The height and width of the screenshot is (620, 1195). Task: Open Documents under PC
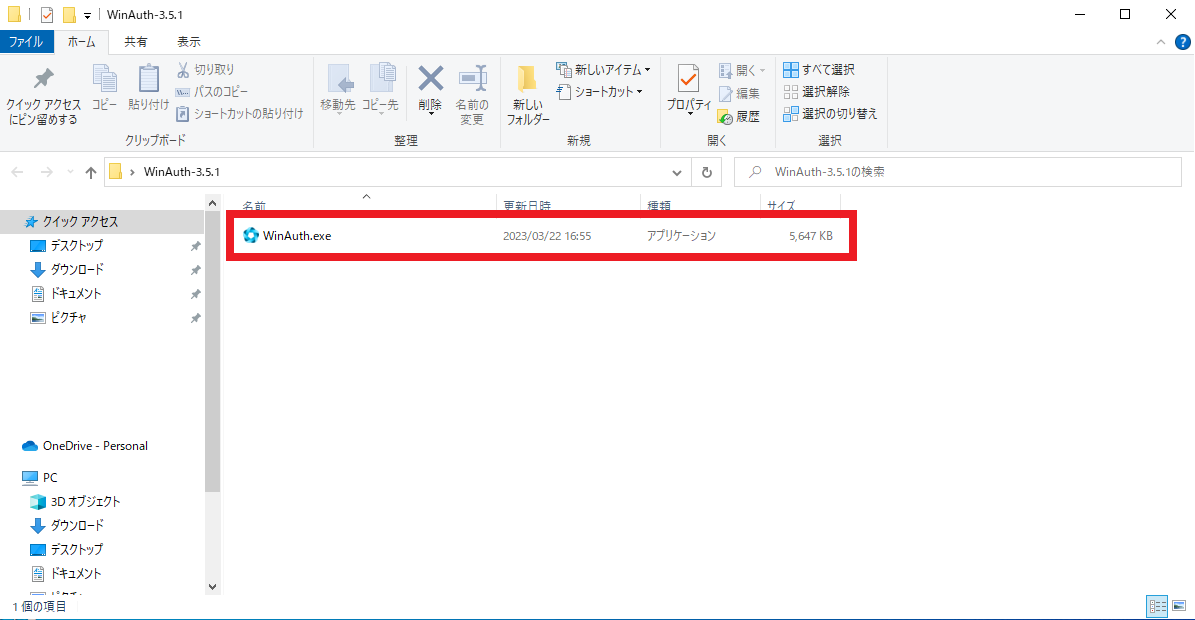click(75, 574)
